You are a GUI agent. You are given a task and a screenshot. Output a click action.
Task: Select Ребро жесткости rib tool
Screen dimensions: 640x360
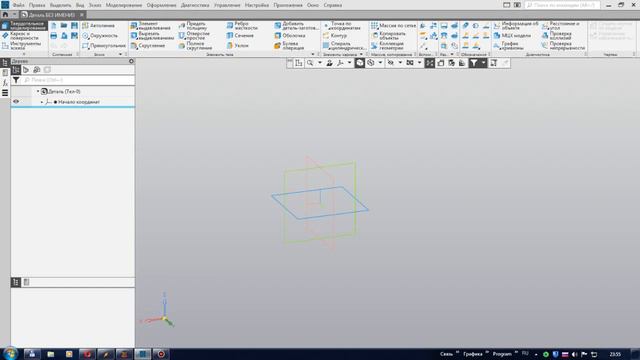pyautogui.click(x=242, y=26)
